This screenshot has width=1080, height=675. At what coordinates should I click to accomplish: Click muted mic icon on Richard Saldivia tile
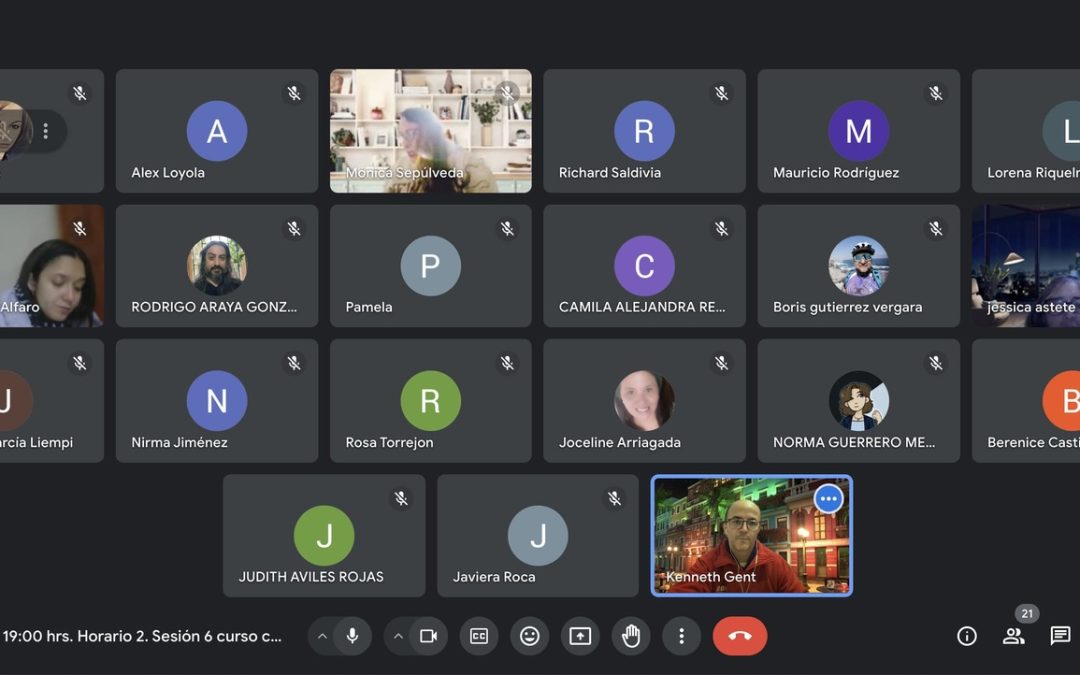tap(722, 93)
